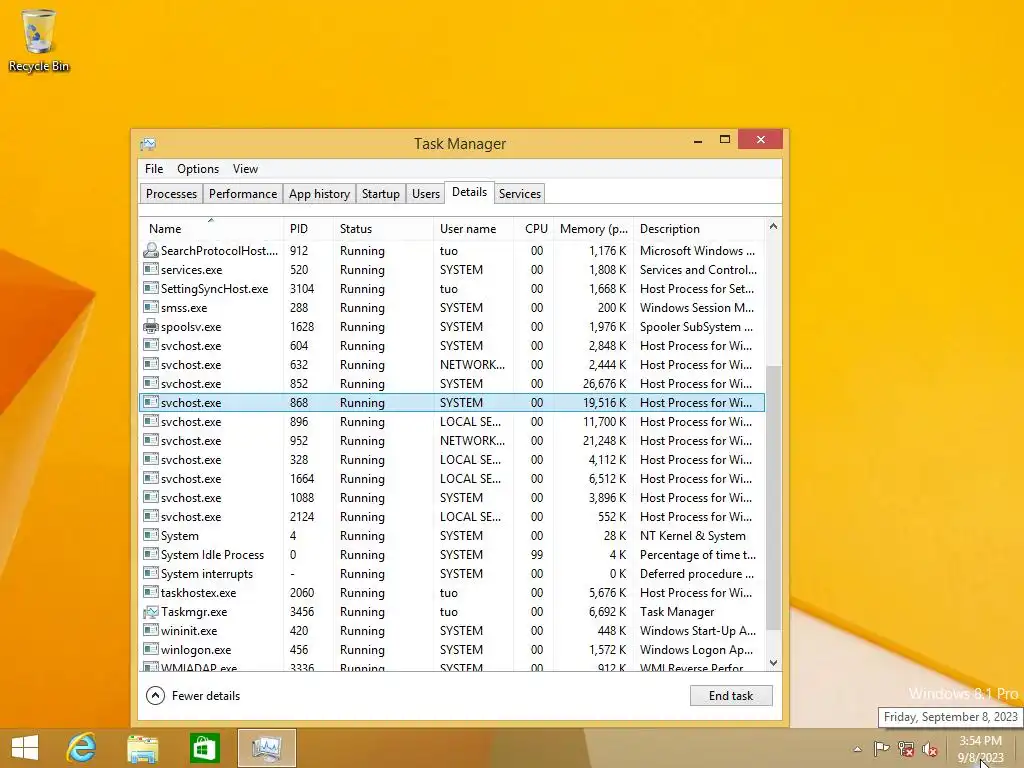The image size is (1024, 768).
Task: Click the 19,516 K memory value
Action: click(x=604, y=402)
